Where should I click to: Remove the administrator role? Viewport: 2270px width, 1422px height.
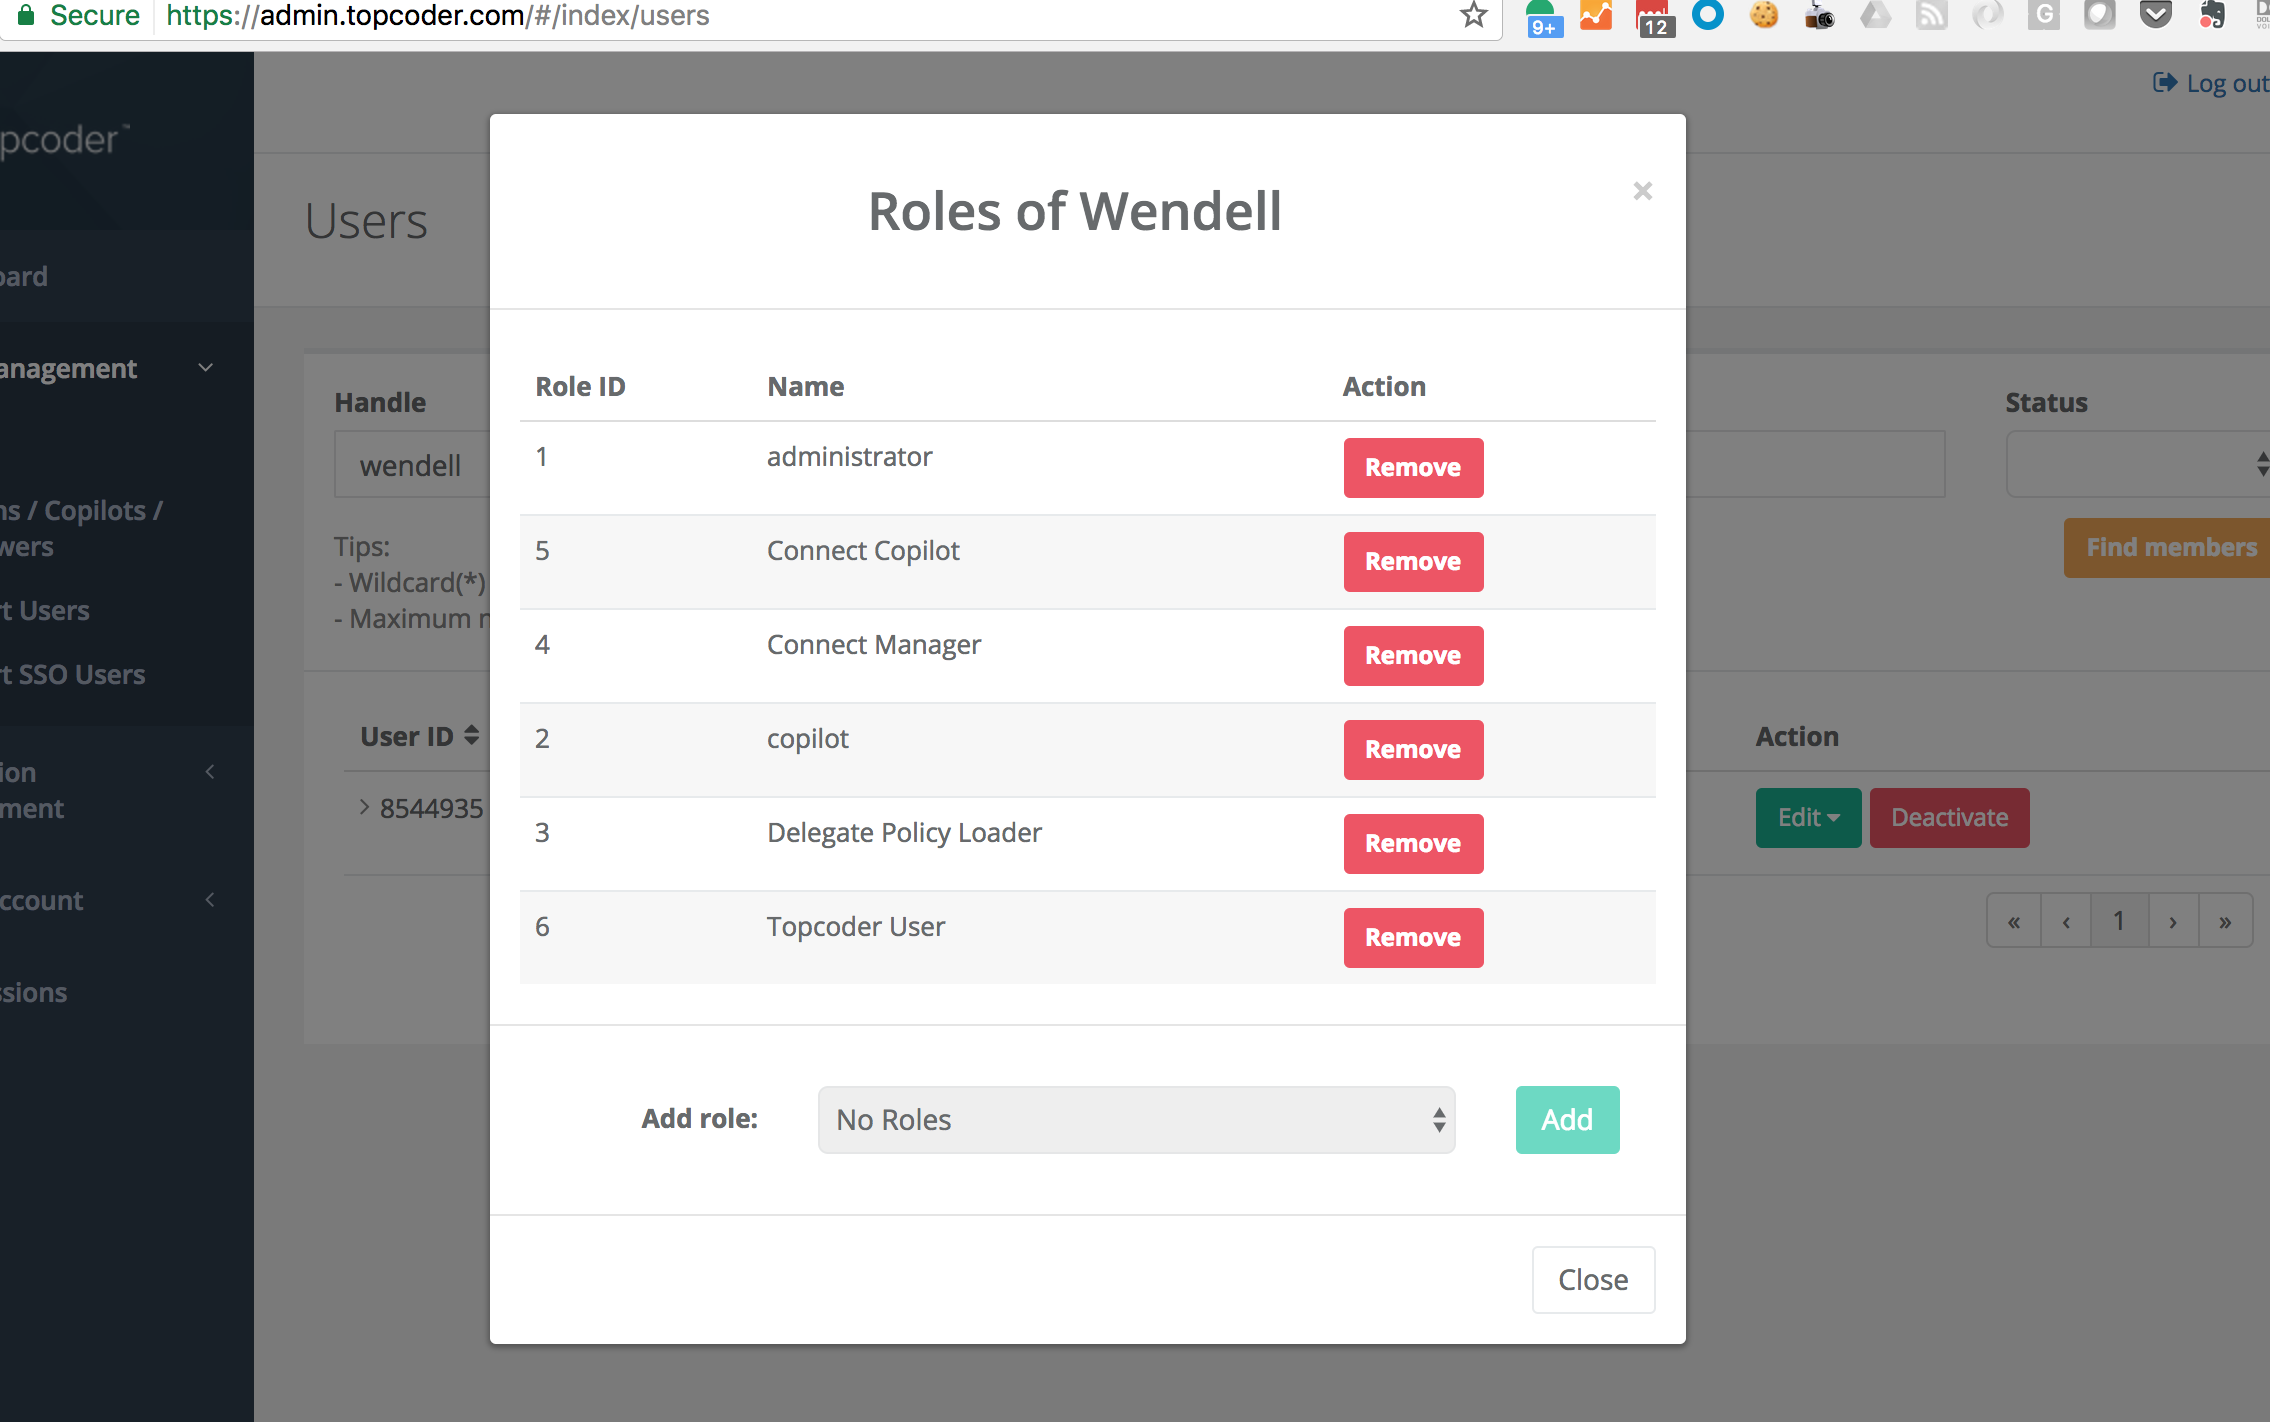coord(1412,468)
